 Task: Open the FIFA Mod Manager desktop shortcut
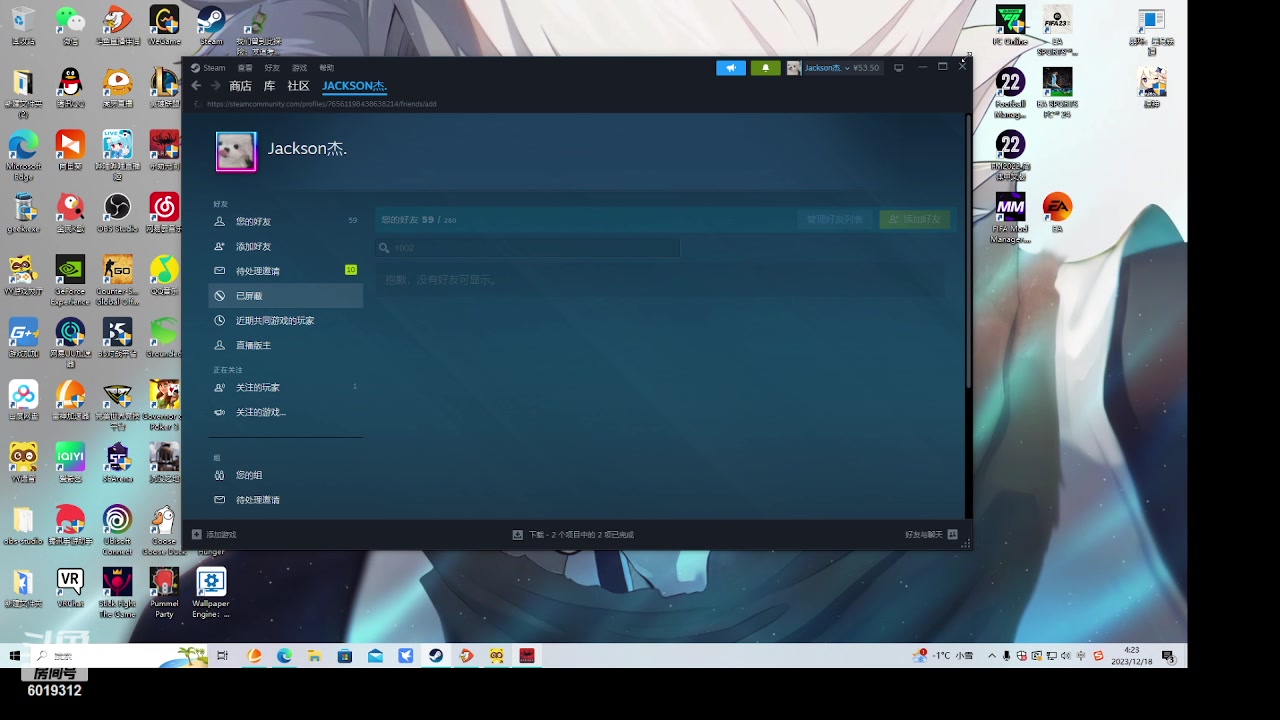[x=1010, y=218]
